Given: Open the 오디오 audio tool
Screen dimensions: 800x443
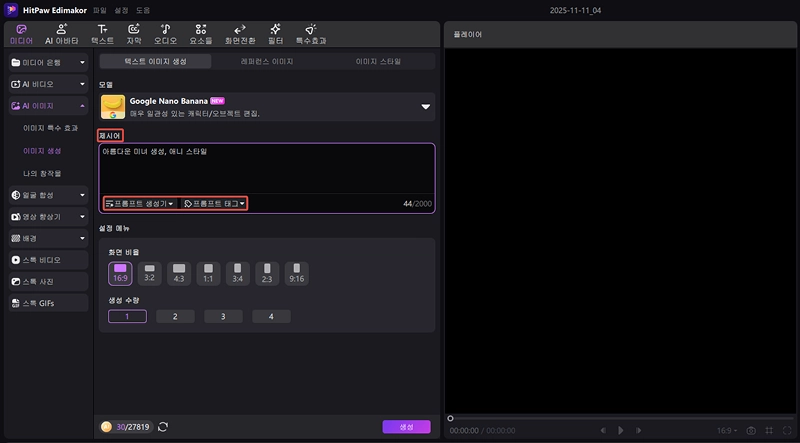Looking at the screenshot, I should pos(165,34).
